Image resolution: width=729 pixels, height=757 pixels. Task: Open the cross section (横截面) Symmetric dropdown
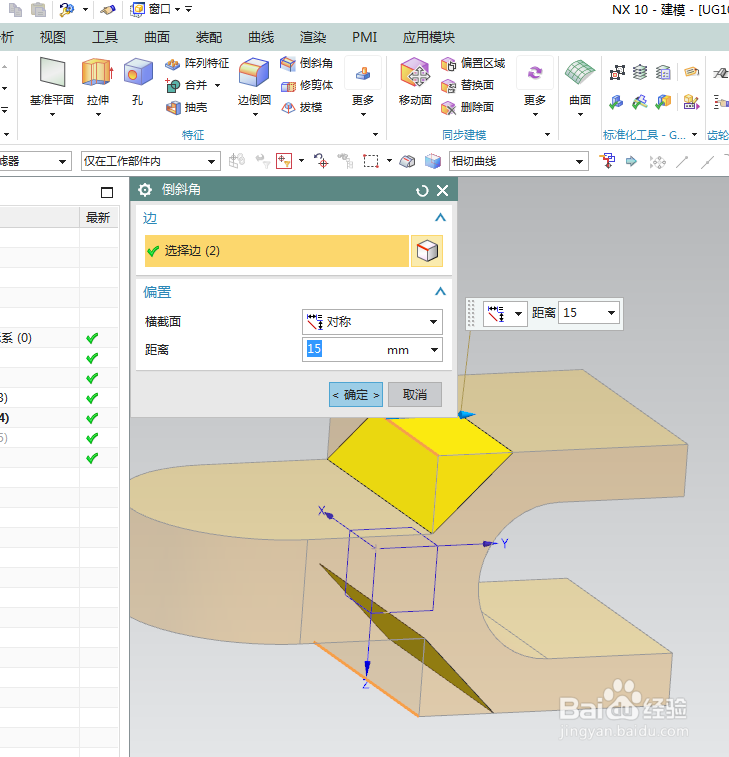tap(372, 322)
